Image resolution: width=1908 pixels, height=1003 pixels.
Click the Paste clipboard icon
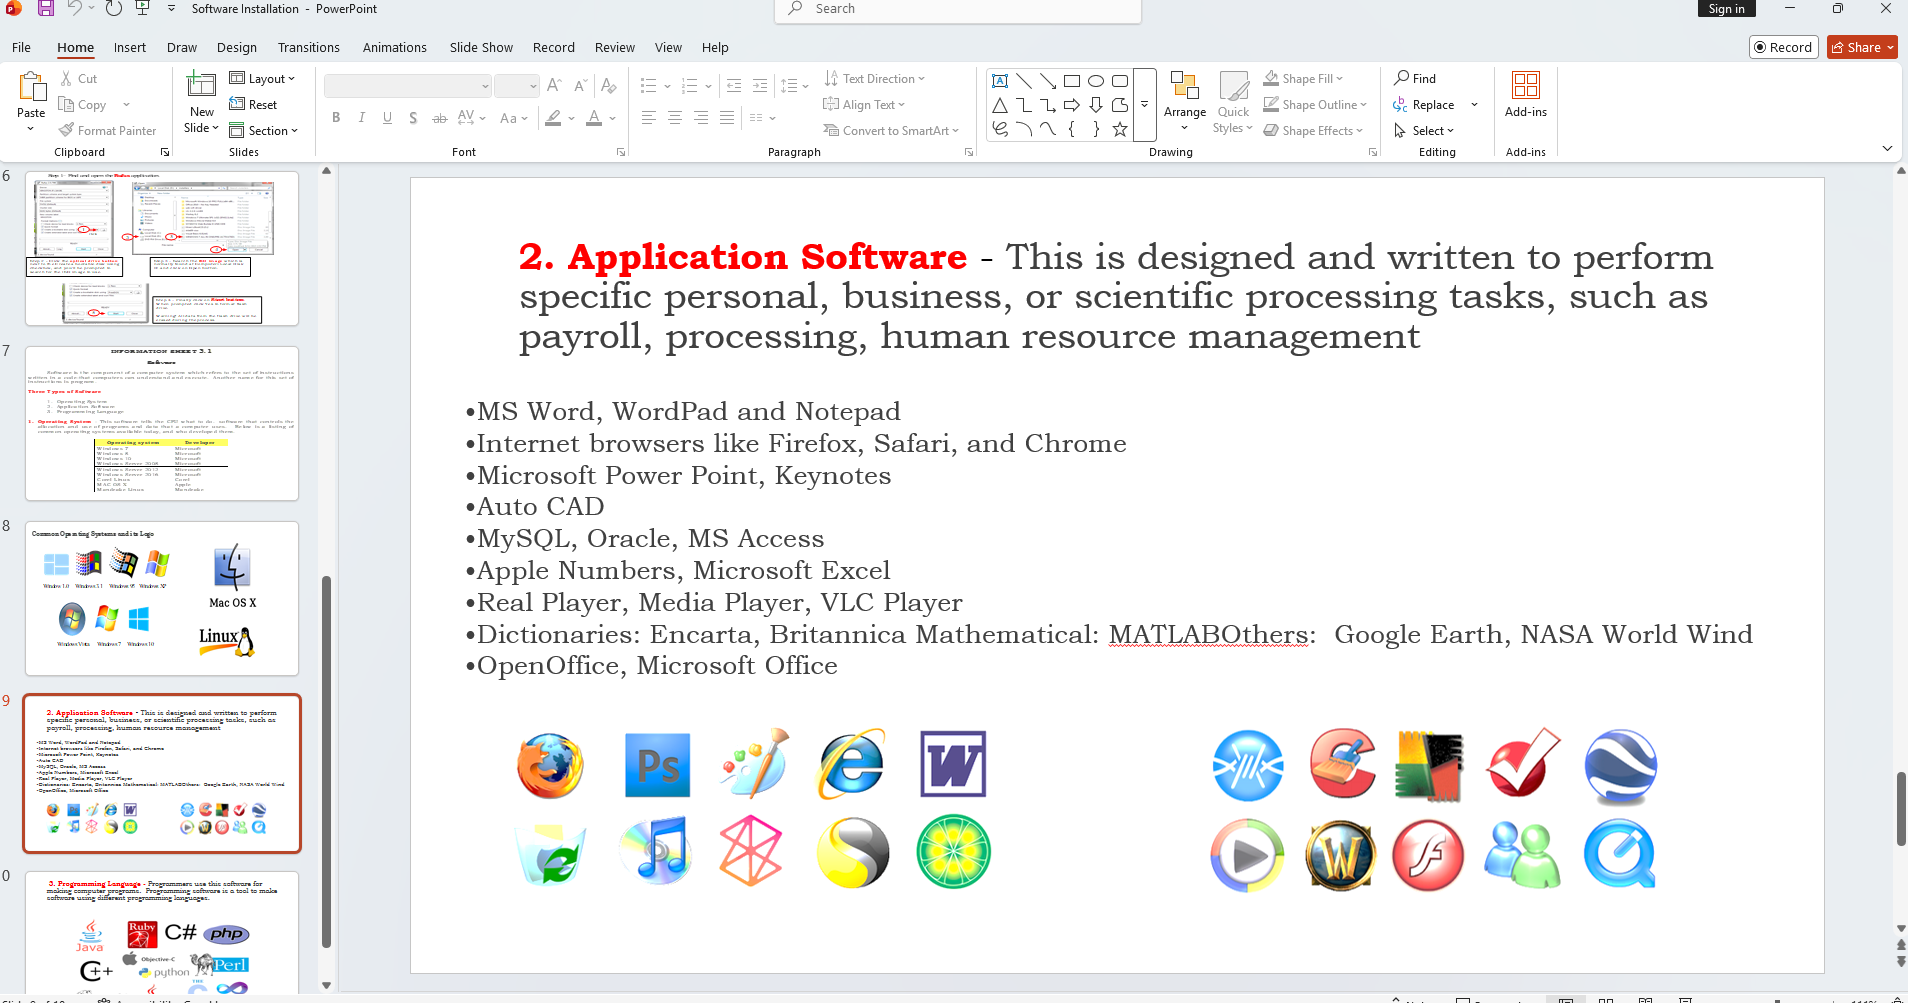tap(31, 87)
